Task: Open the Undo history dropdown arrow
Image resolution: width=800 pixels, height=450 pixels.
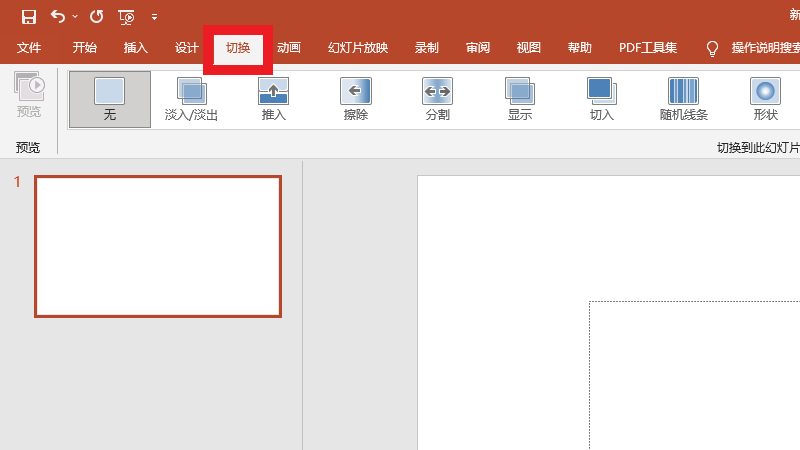Action: pyautogui.click(x=75, y=17)
